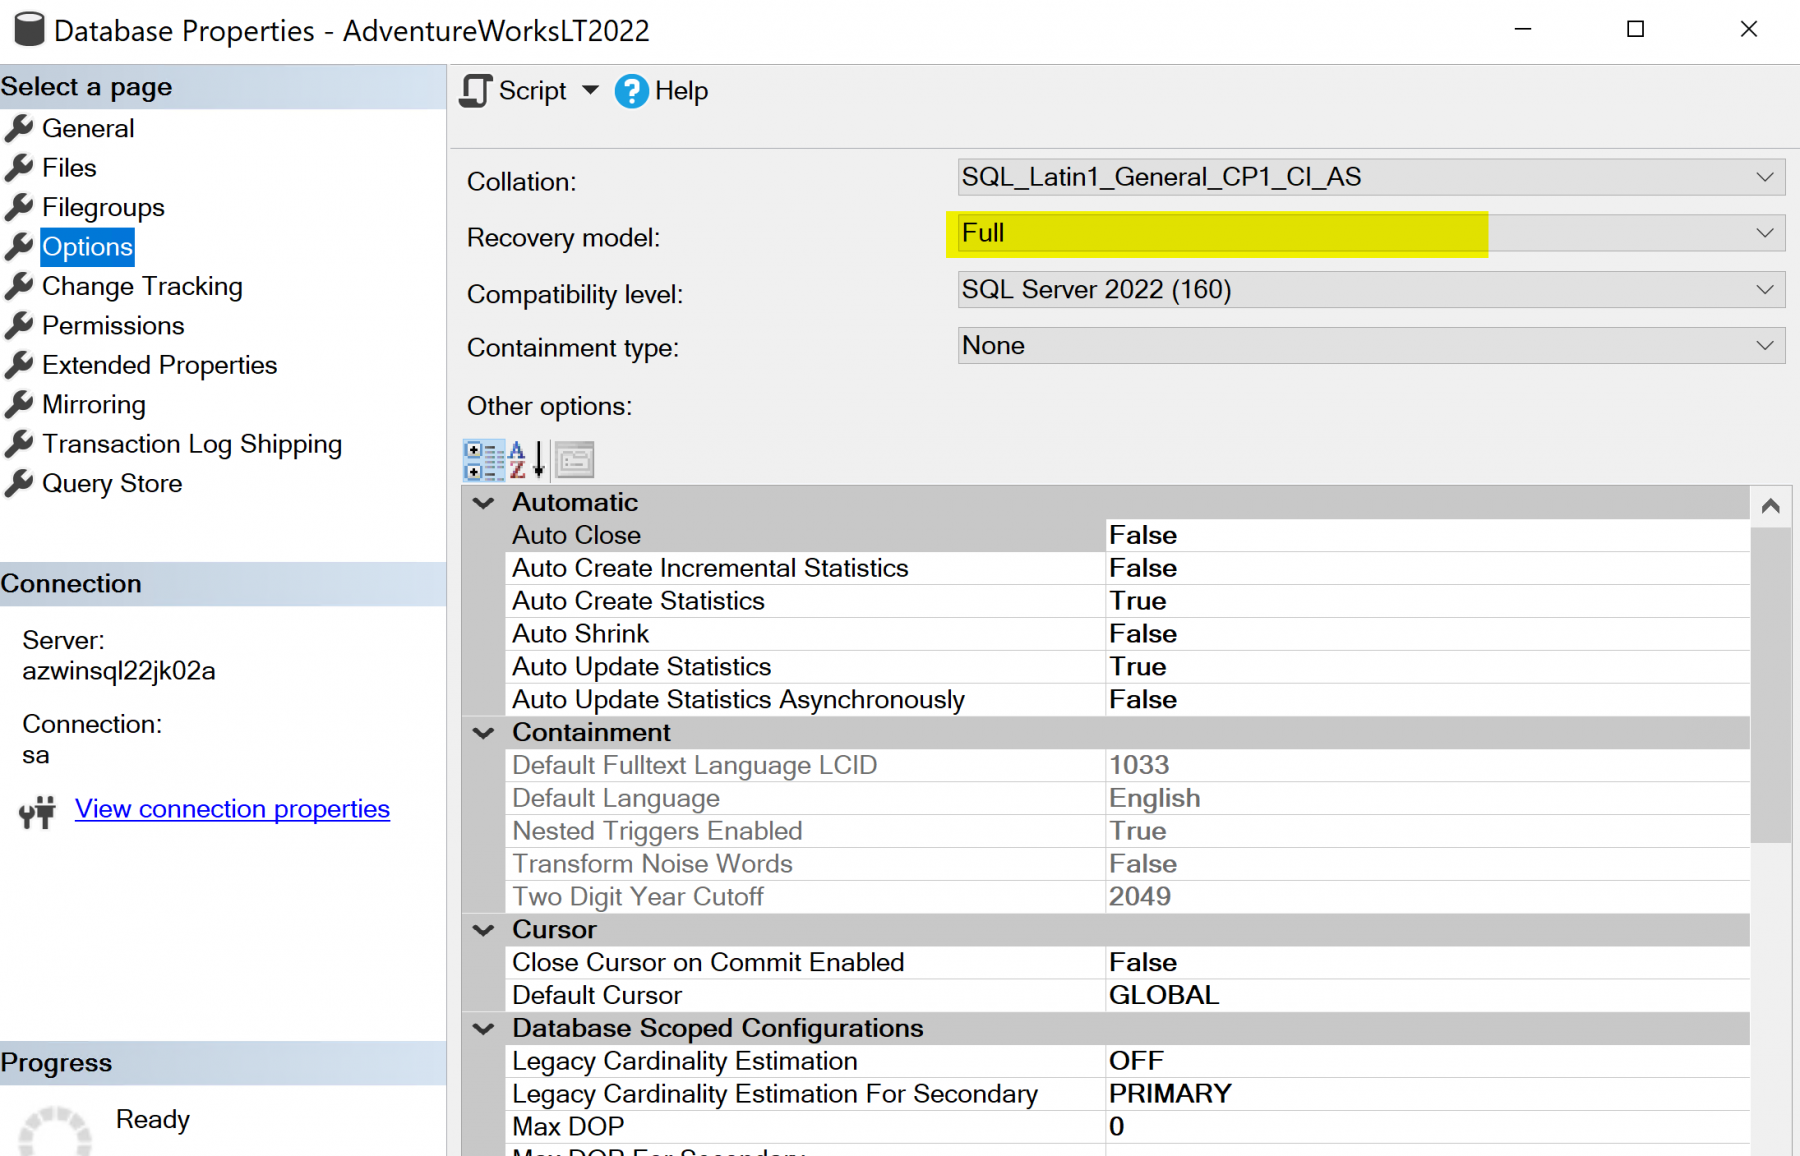Click wrench icon beside Filegroups

coord(19,207)
